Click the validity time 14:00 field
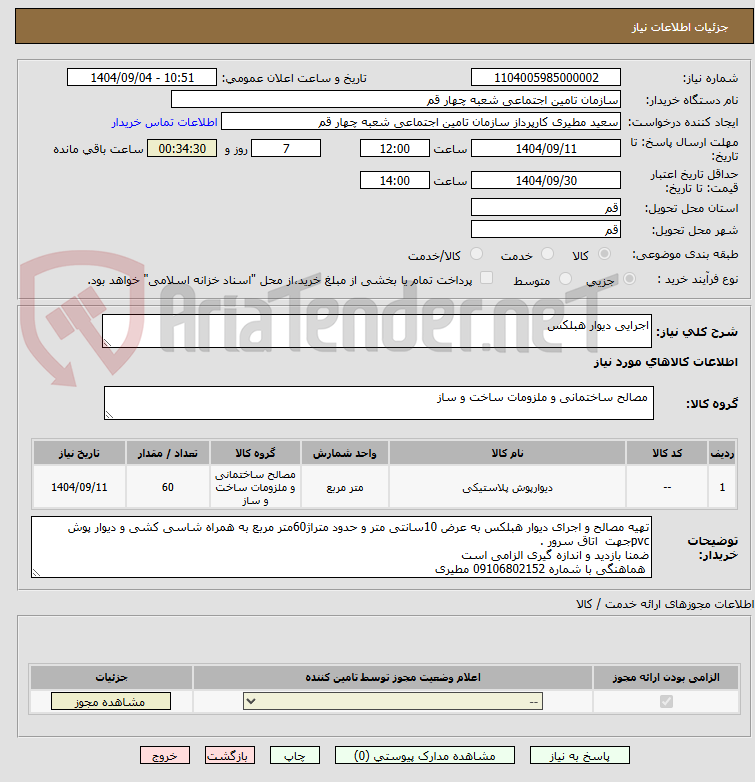The height and width of the screenshot is (782, 755). pyautogui.click(x=394, y=181)
